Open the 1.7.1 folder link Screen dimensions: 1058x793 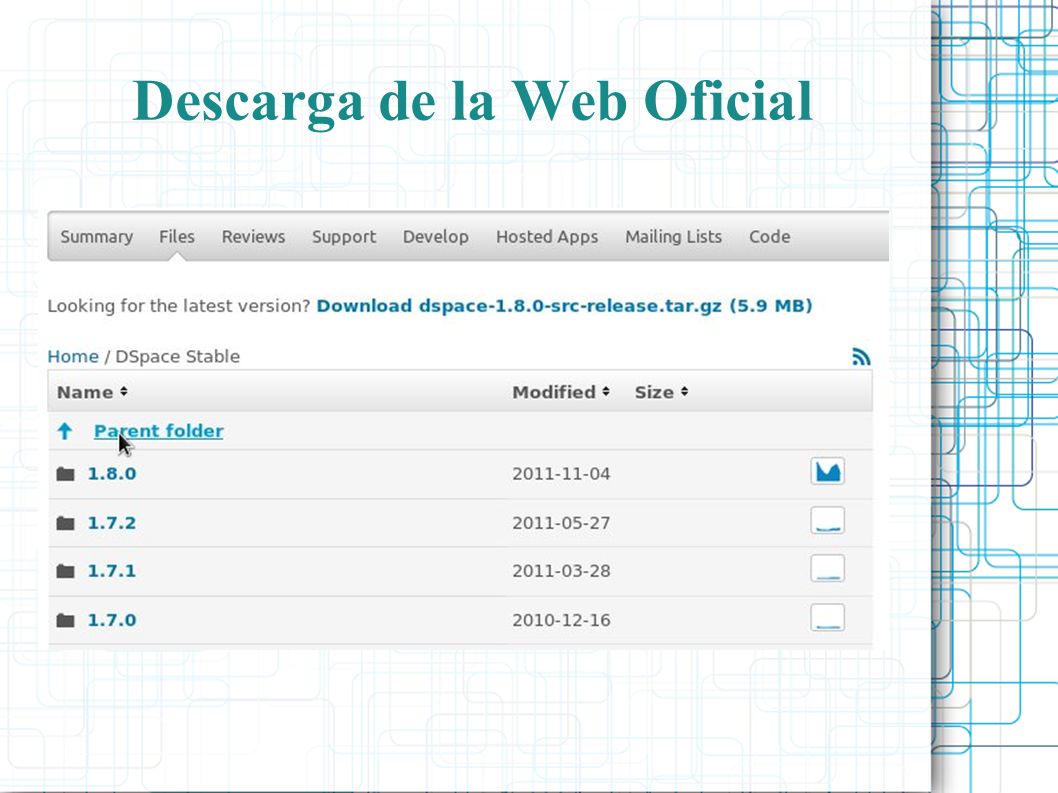click(x=112, y=571)
